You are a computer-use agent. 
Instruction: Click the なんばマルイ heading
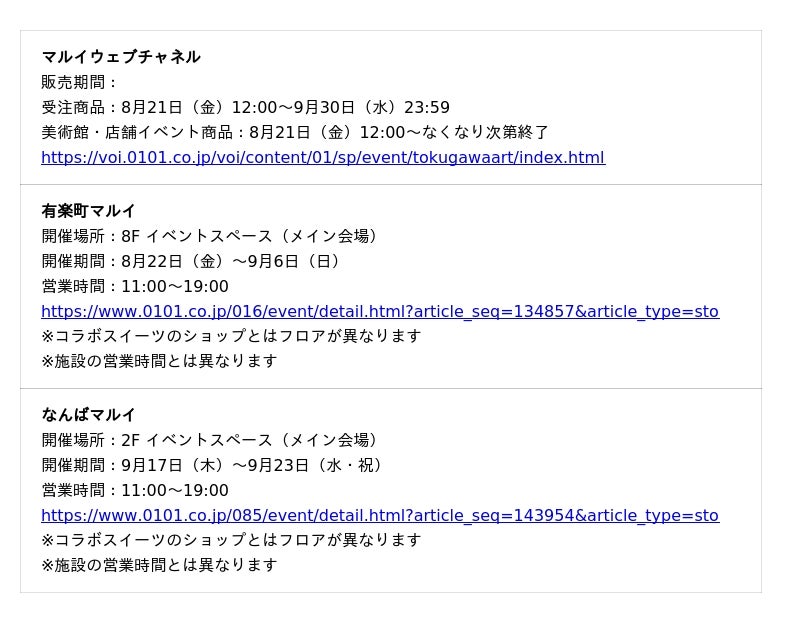[x=88, y=414]
